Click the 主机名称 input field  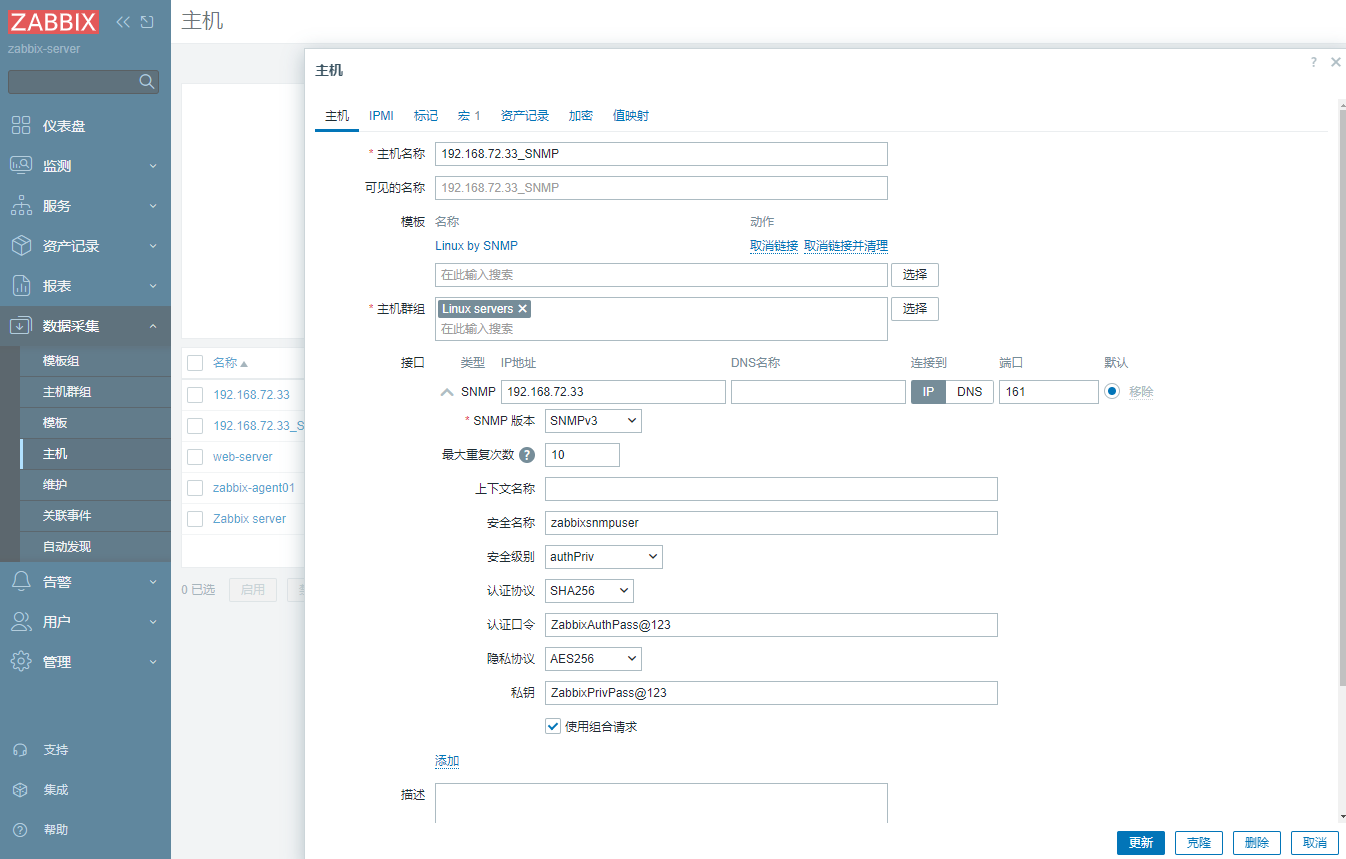661,154
